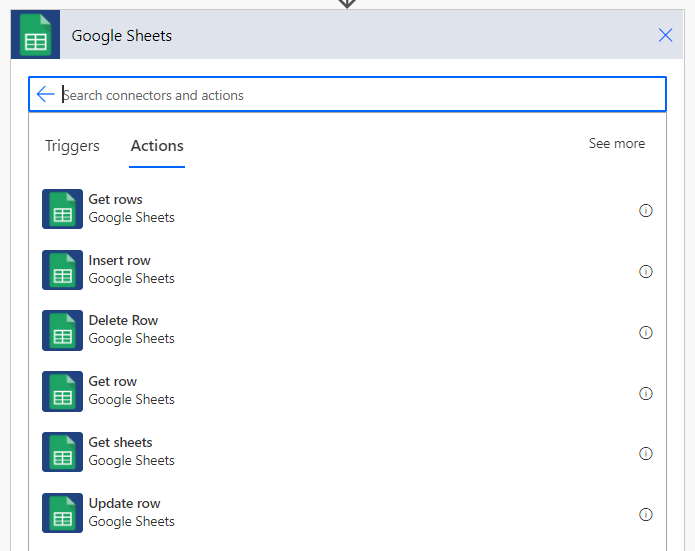The width and height of the screenshot is (695, 551).
Task: Click the Google Sheets header logo icon
Action: pyautogui.click(x=35, y=35)
